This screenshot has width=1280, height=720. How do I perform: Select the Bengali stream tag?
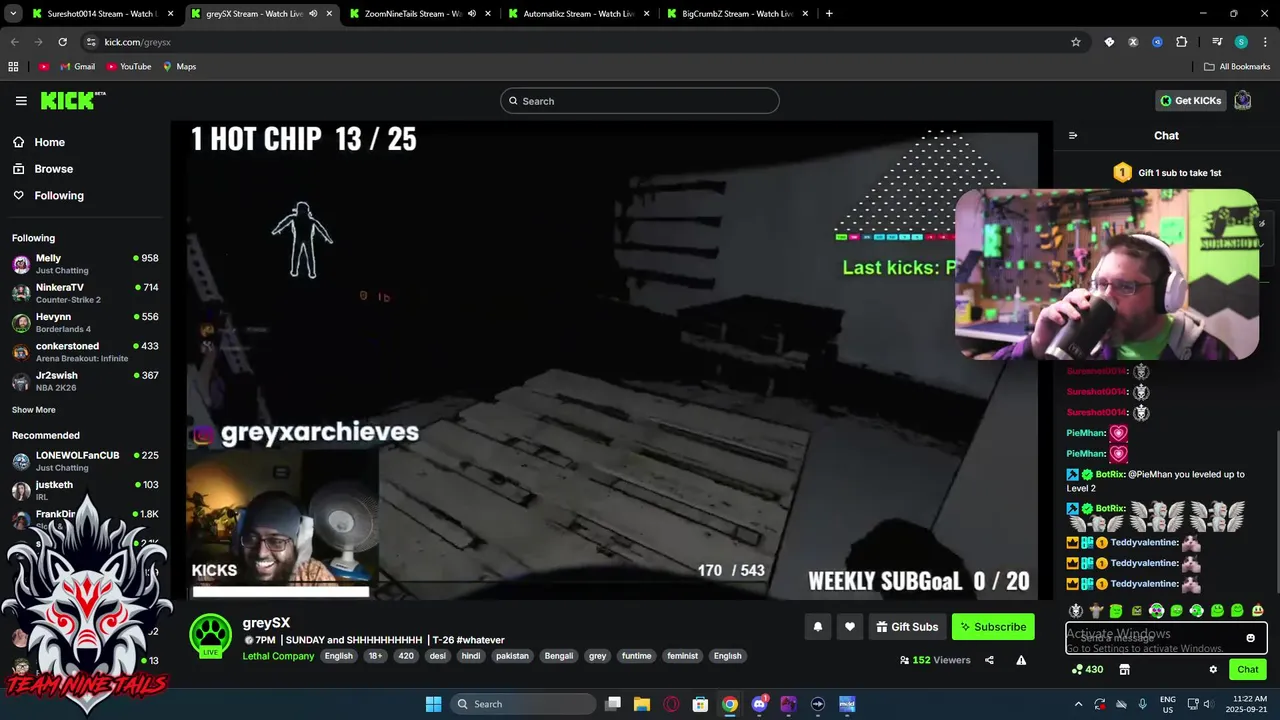(559, 656)
